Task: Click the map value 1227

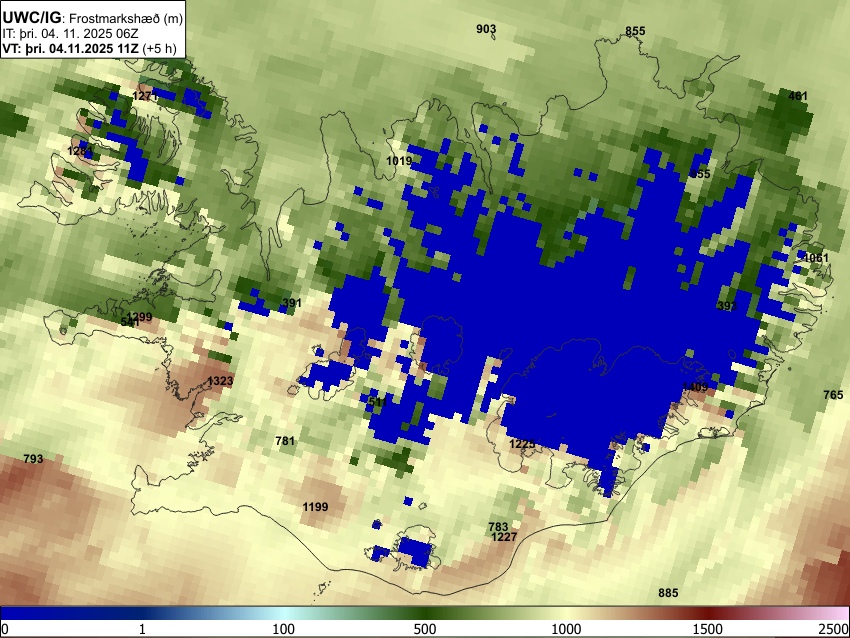Action: (x=504, y=537)
